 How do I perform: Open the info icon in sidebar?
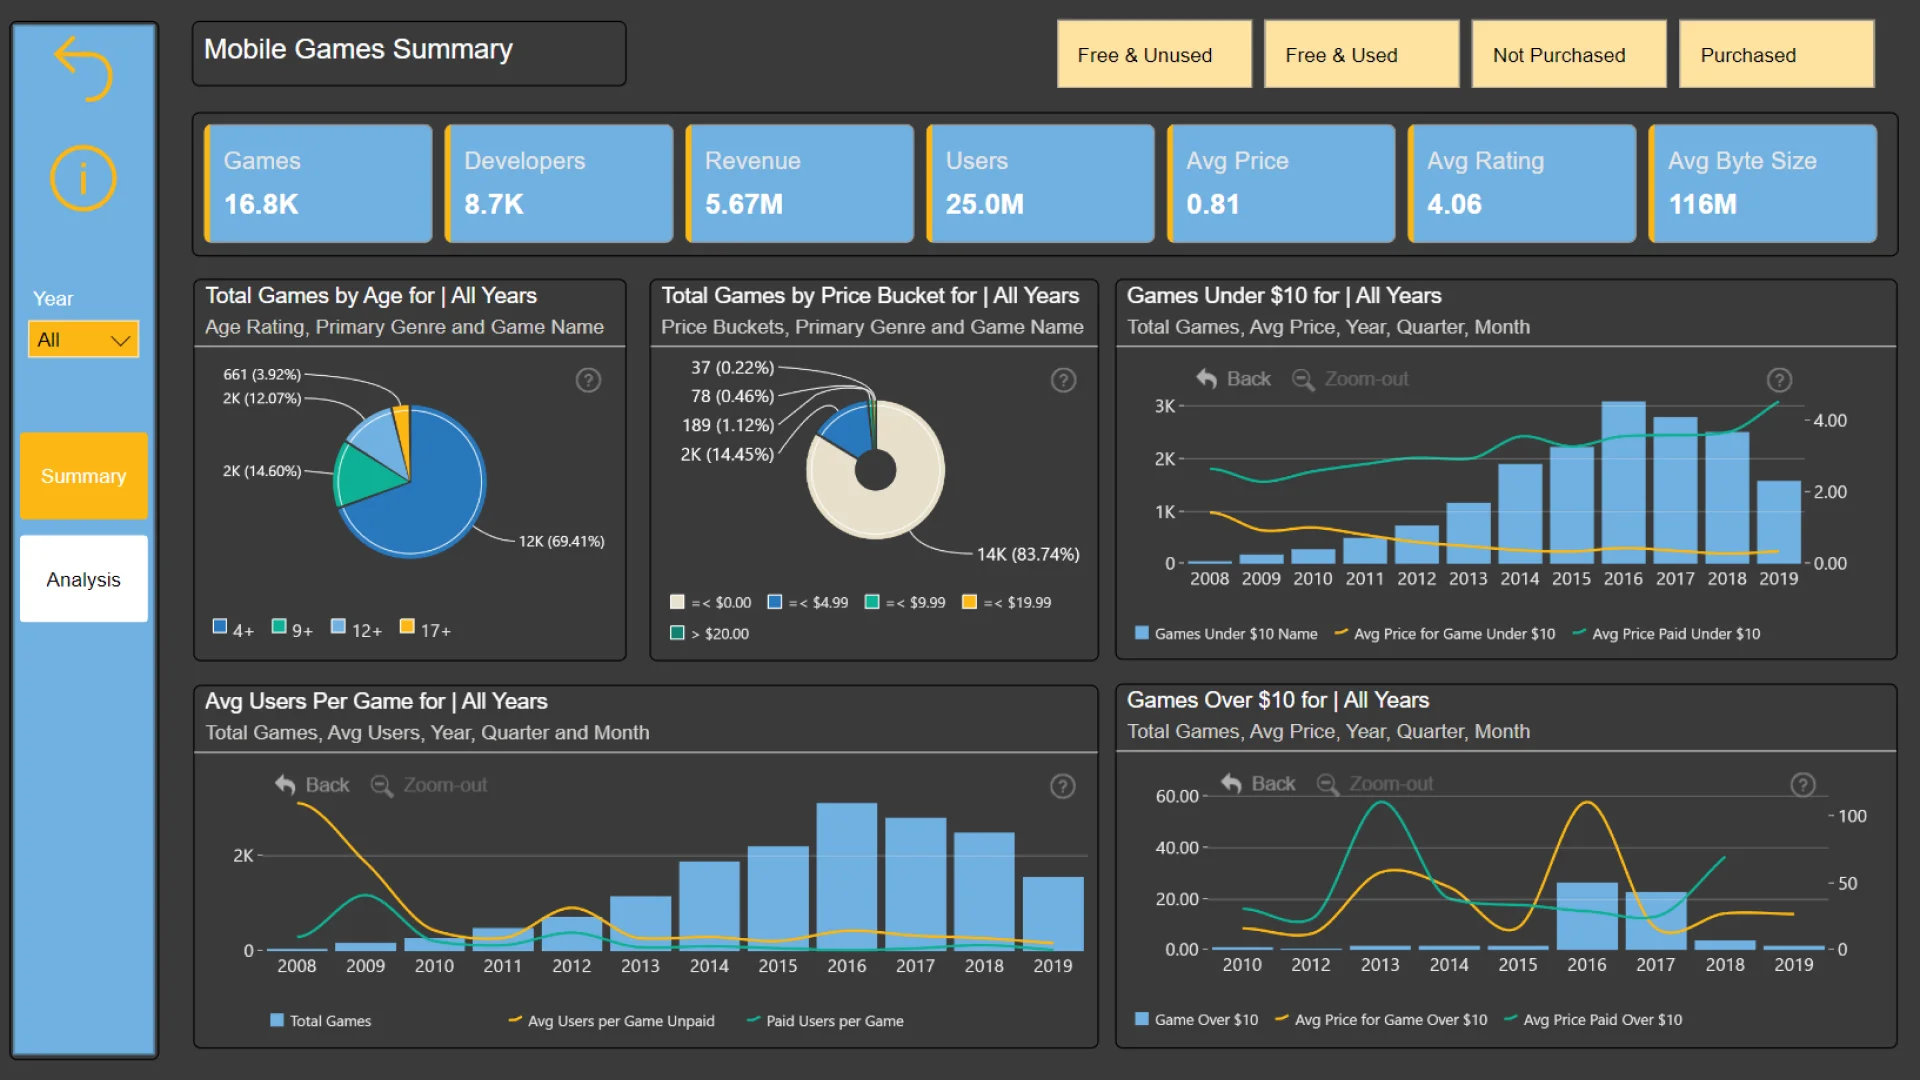point(84,179)
